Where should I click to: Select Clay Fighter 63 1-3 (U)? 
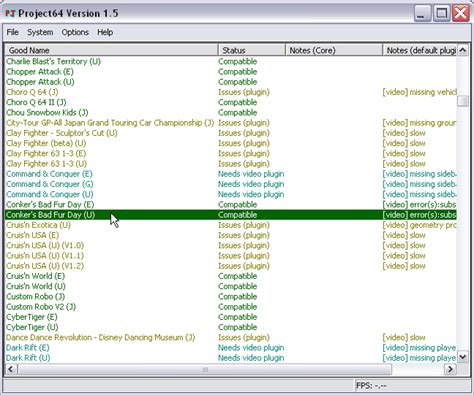point(46,164)
